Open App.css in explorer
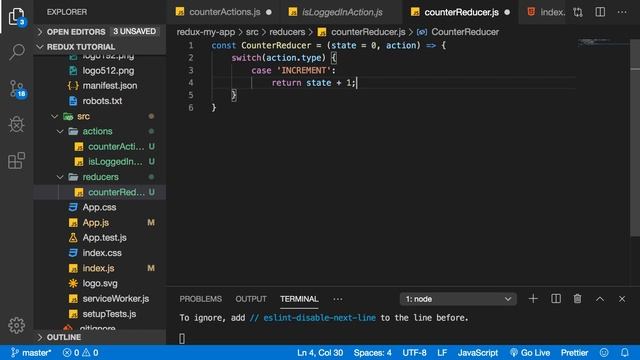This screenshot has width=640, height=360. 100,207
